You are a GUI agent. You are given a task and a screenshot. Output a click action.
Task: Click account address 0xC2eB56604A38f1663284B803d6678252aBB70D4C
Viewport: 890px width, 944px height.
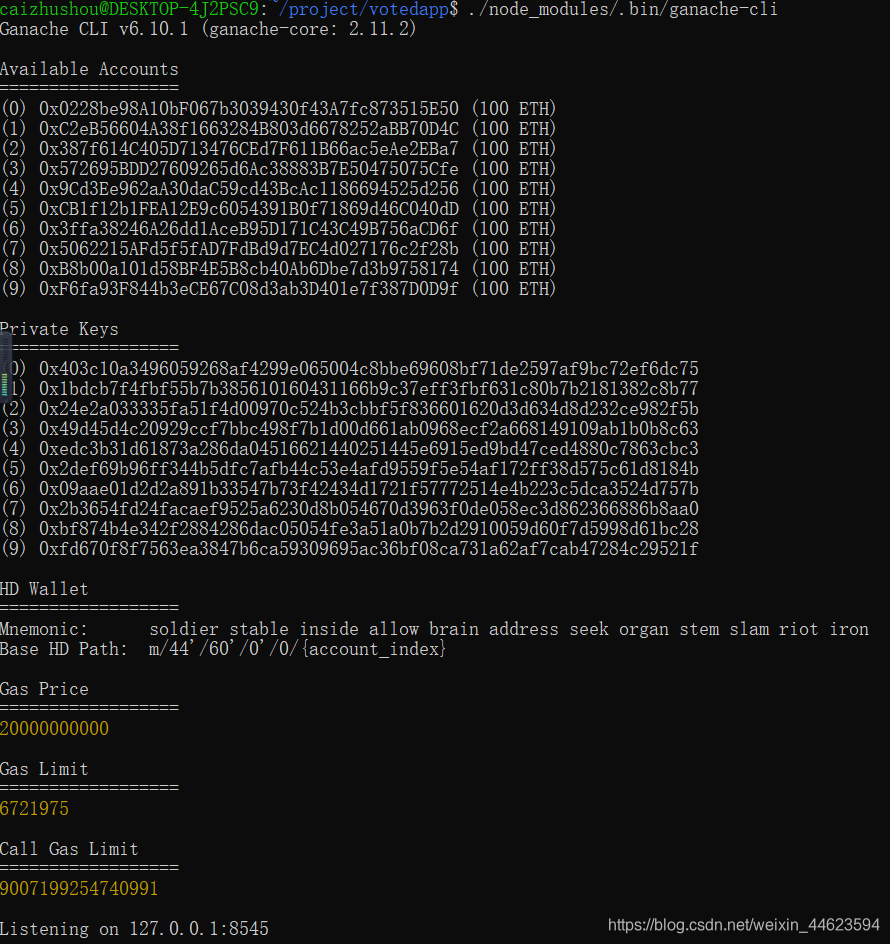click(249, 129)
